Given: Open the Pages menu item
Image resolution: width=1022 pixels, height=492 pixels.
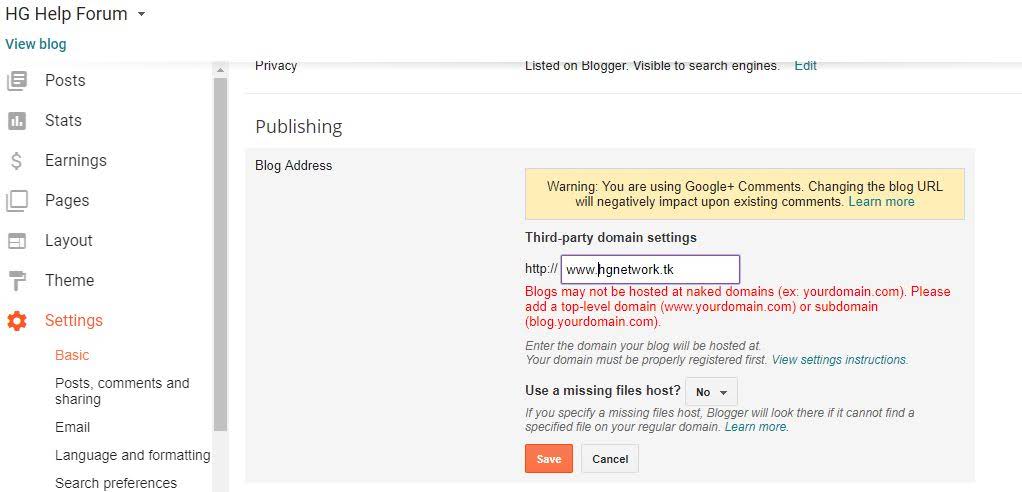Looking at the screenshot, I should [x=67, y=201].
